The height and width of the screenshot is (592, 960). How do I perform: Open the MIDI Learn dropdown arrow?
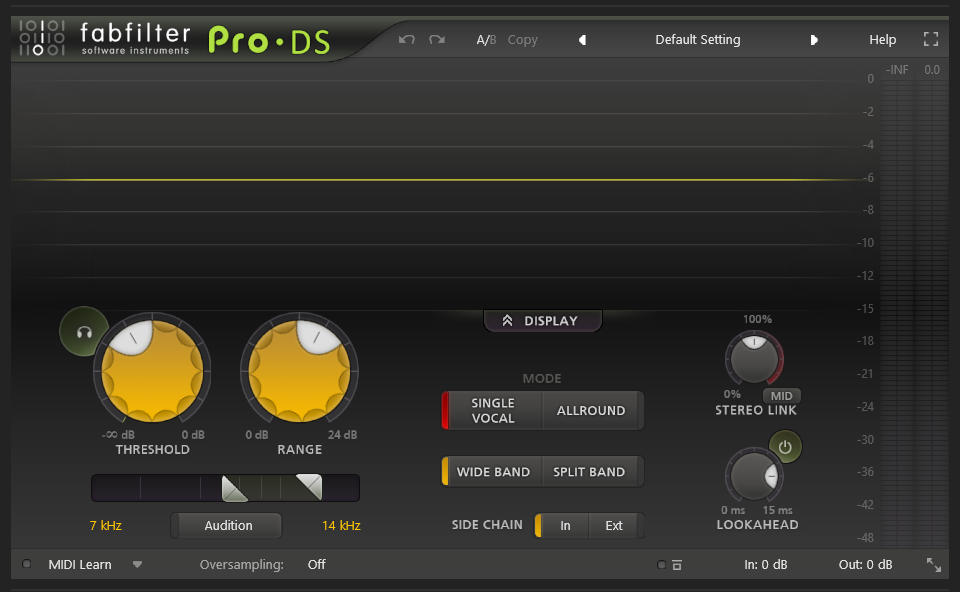pyautogui.click(x=137, y=564)
